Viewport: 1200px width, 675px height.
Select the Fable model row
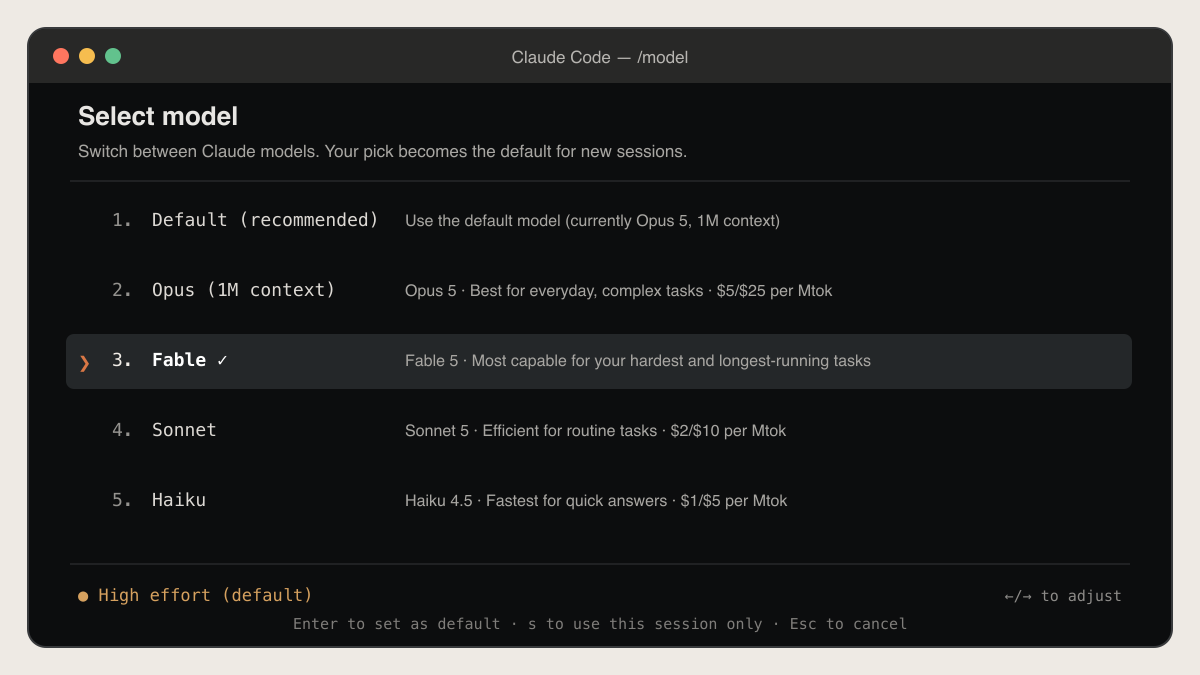pyautogui.click(x=599, y=361)
